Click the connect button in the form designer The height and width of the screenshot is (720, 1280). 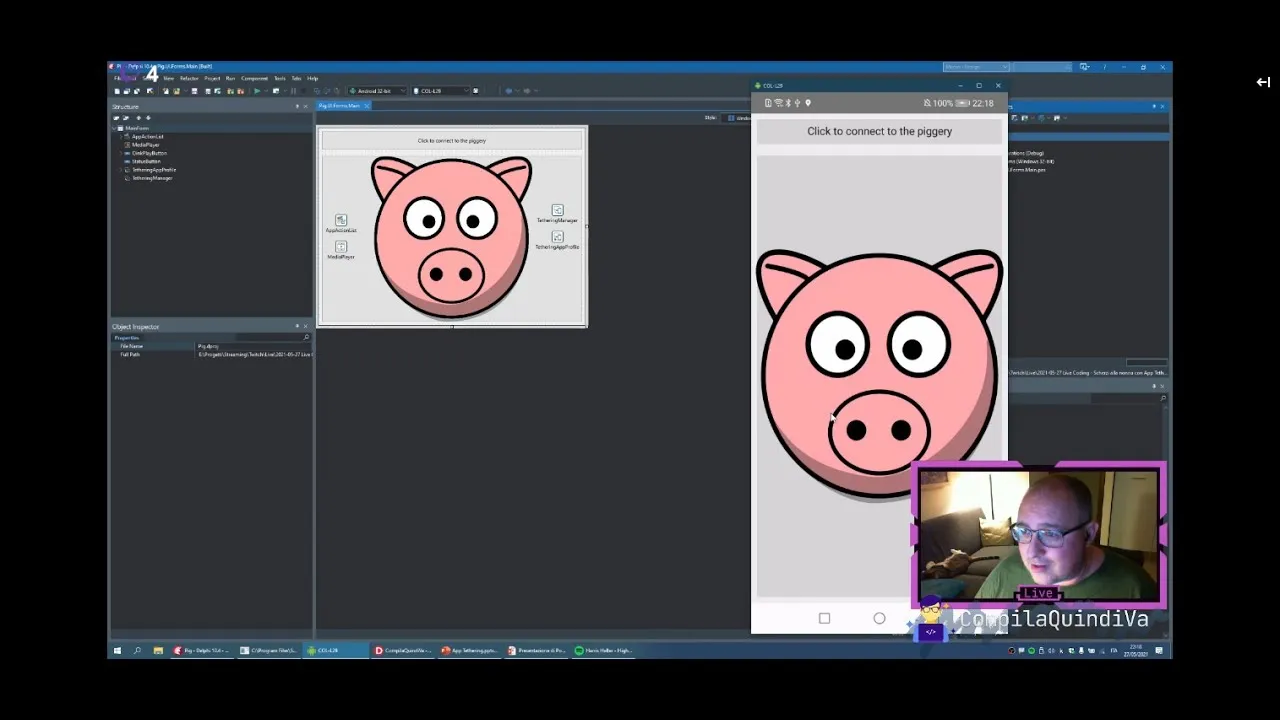pos(451,140)
